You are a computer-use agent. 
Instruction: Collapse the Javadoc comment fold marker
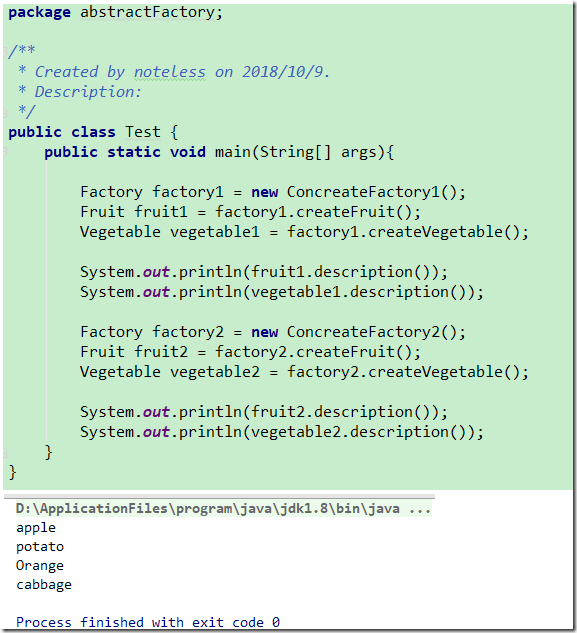[5, 51]
